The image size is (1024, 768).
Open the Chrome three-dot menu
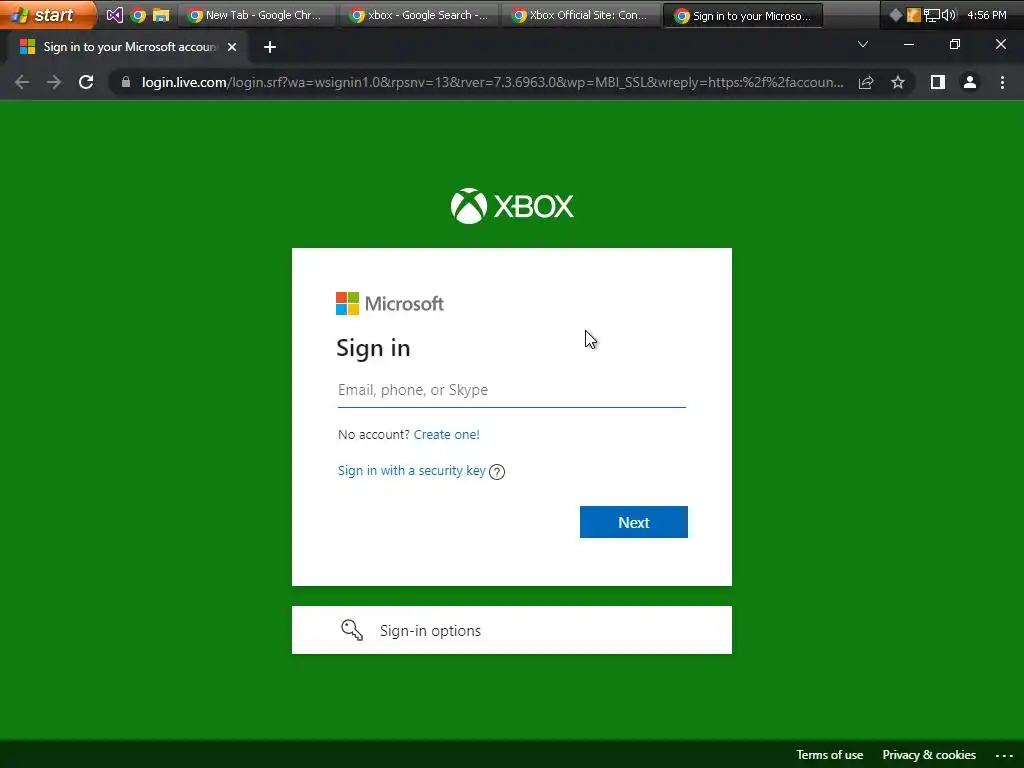[1002, 82]
